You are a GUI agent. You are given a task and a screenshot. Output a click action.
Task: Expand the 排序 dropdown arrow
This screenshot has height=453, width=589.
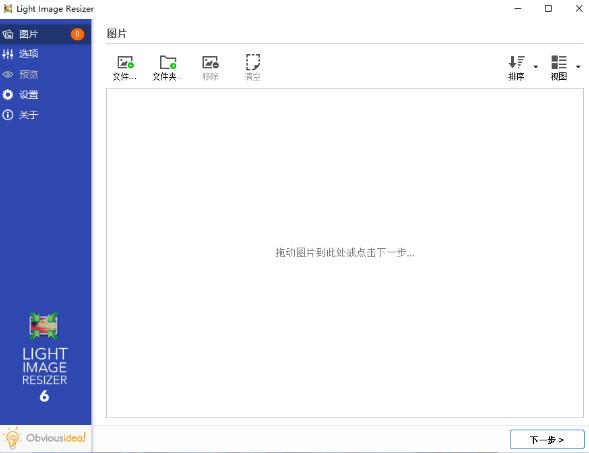point(536,67)
